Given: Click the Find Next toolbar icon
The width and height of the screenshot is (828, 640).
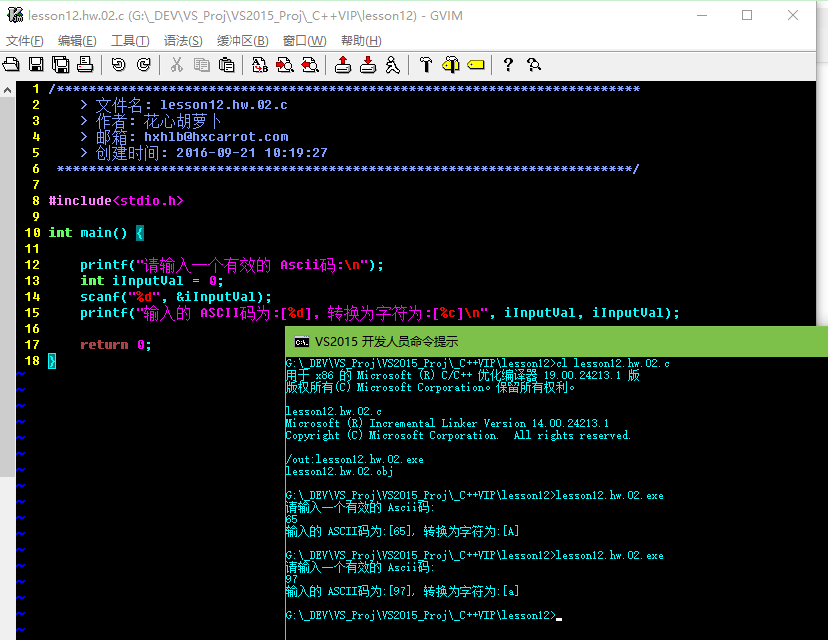Looking at the screenshot, I should click(285, 65).
